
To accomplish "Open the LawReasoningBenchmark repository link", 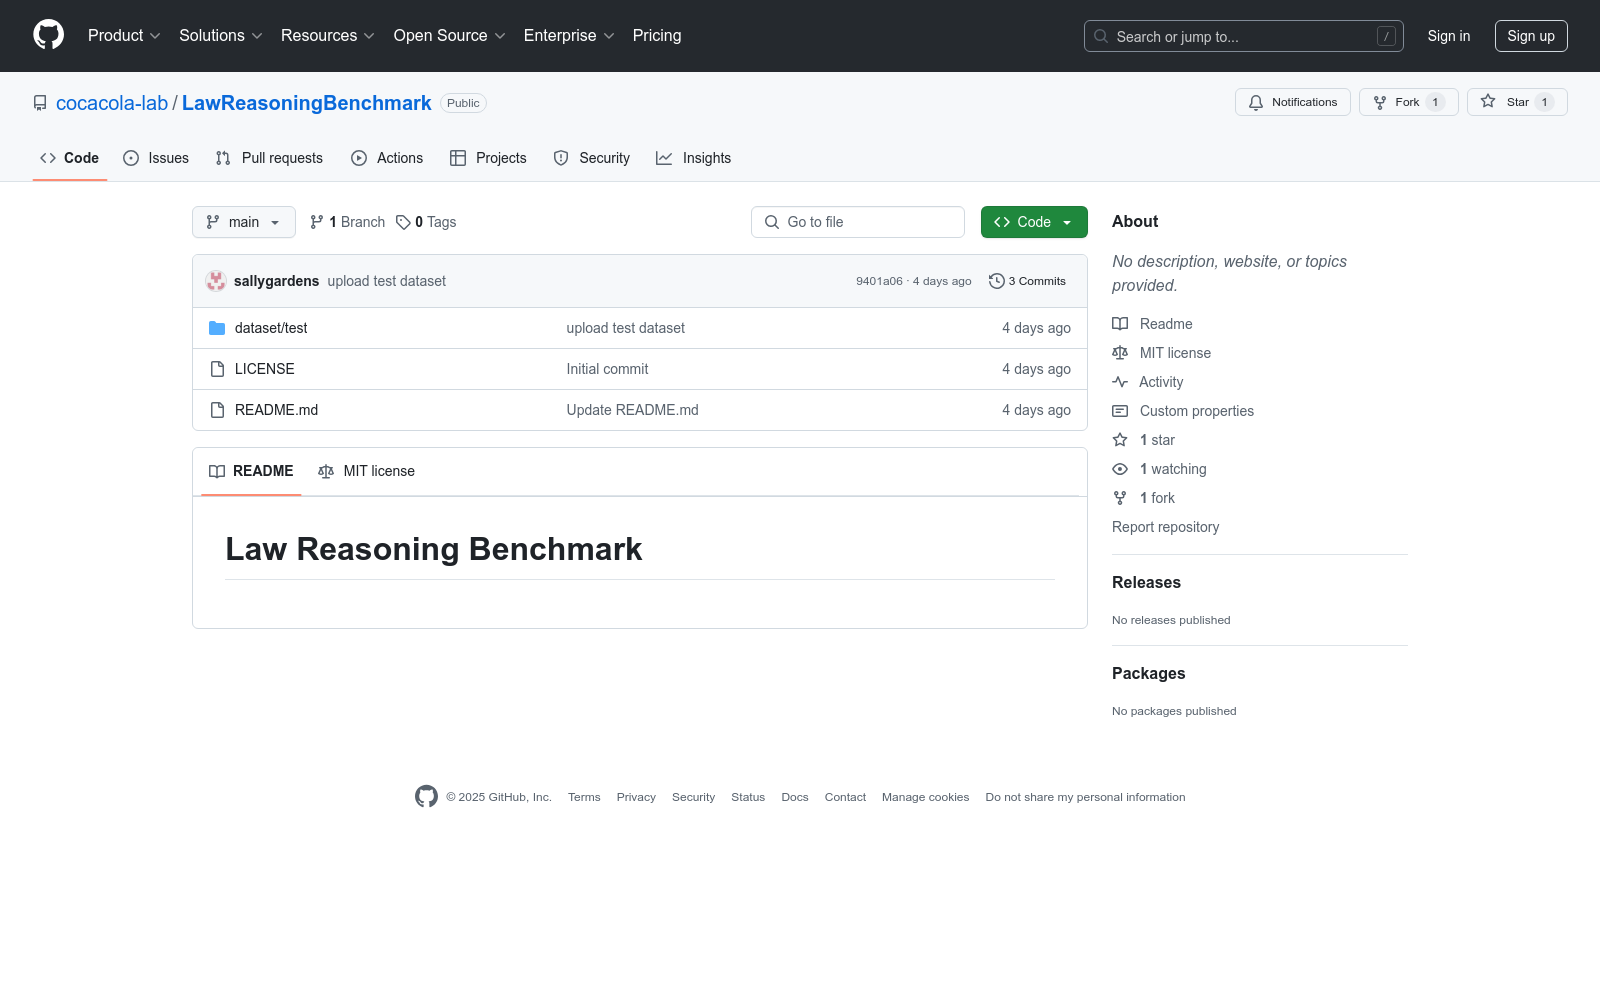I will pos(307,103).
